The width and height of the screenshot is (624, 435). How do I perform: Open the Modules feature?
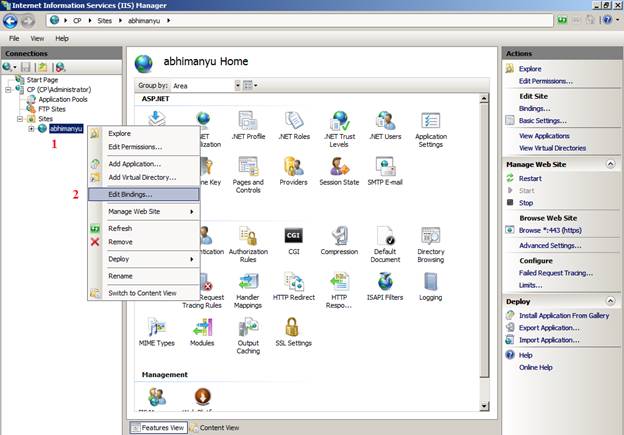pos(202,332)
